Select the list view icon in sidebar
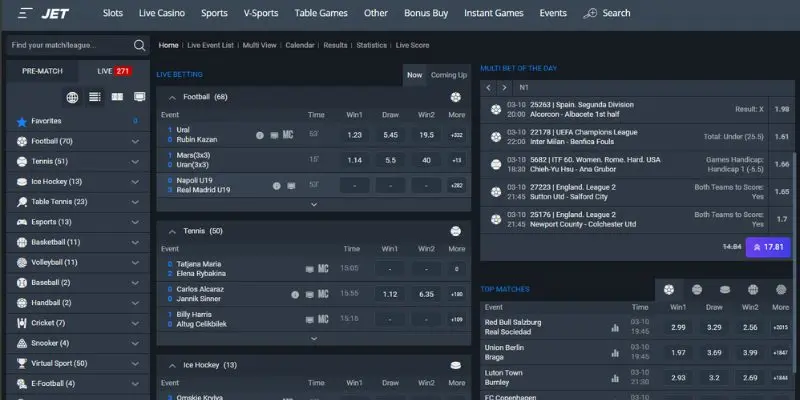The width and height of the screenshot is (800, 400). click(95, 97)
